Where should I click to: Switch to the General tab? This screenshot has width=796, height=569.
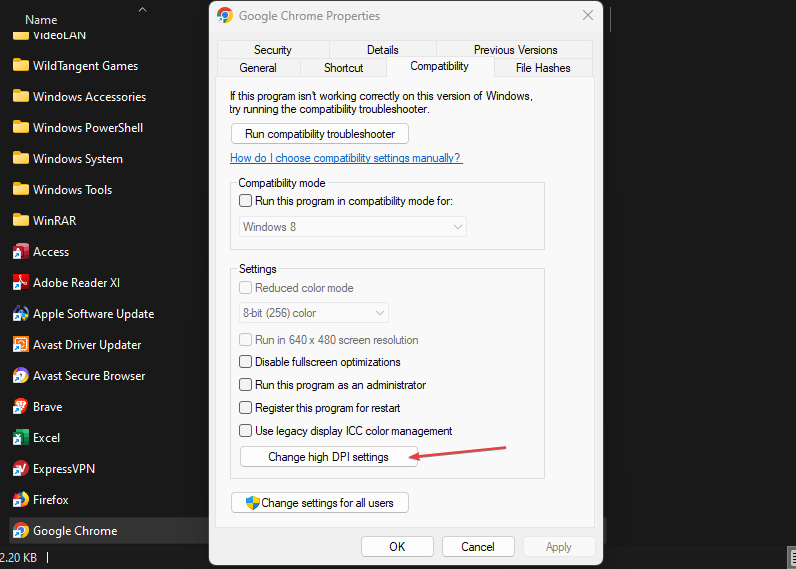tap(258, 68)
